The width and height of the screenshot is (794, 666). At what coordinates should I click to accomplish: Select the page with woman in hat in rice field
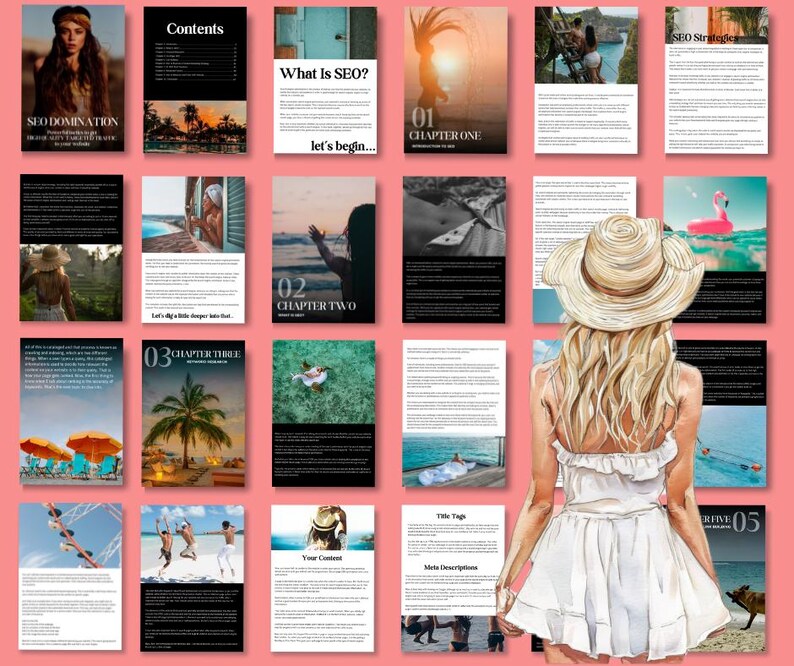pos(71,247)
